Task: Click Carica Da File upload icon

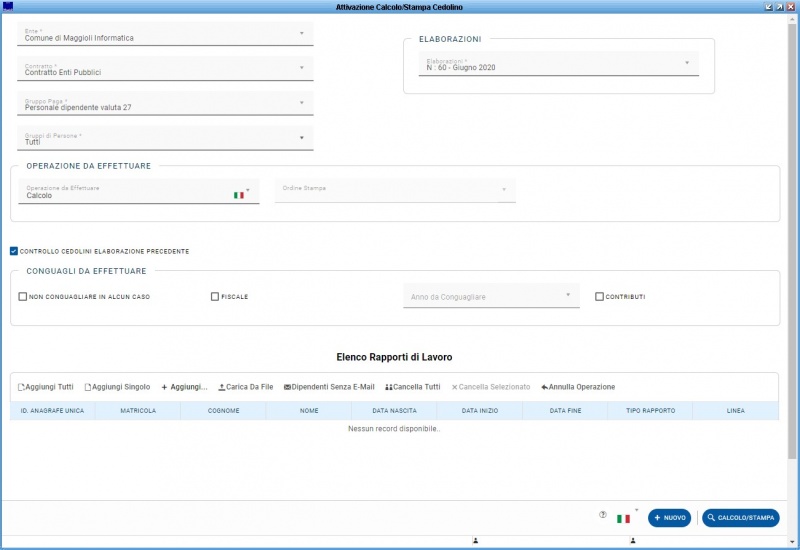Action: [x=222, y=387]
